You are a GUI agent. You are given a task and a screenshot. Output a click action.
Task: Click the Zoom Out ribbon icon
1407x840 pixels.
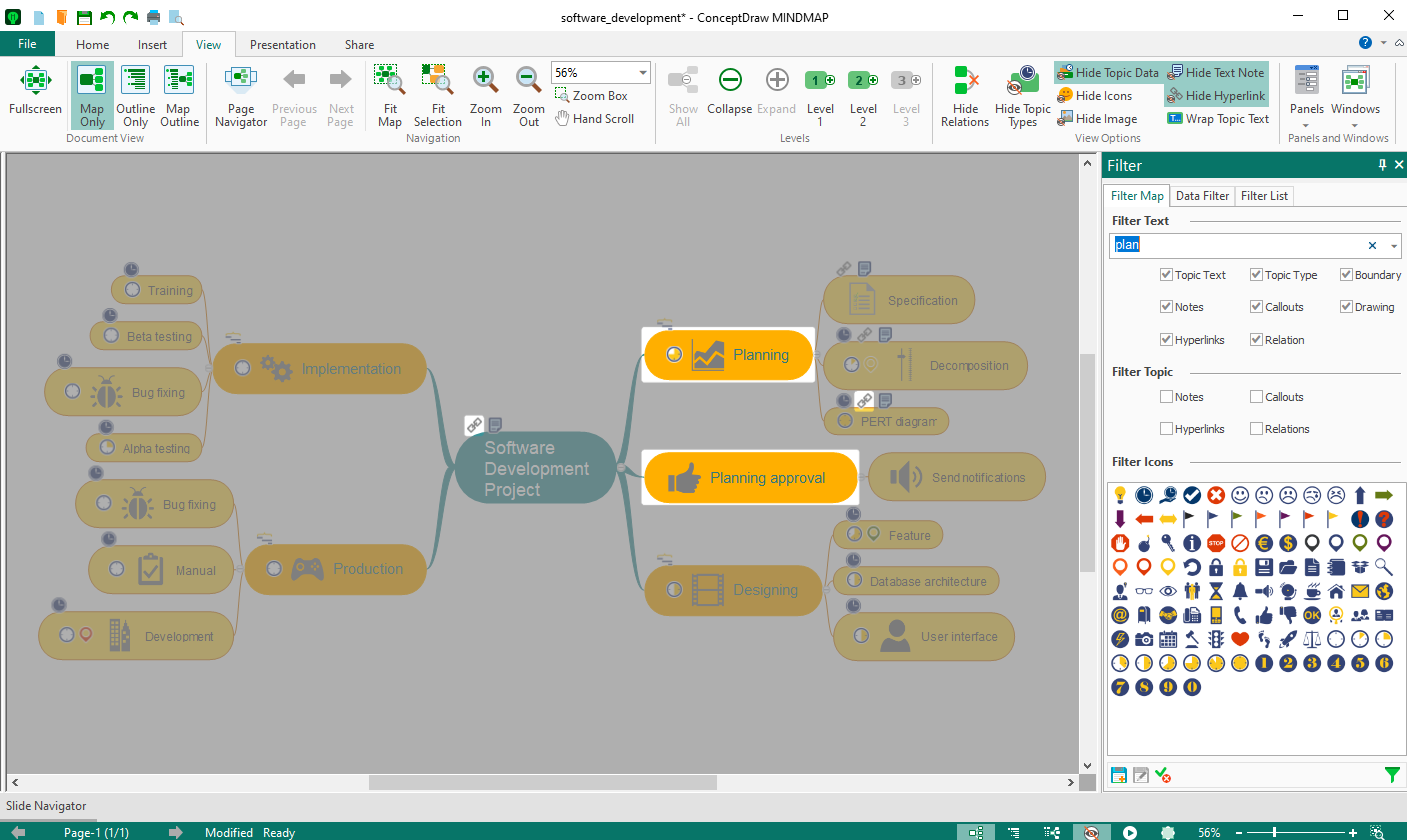pyautogui.click(x=529, y=96)
